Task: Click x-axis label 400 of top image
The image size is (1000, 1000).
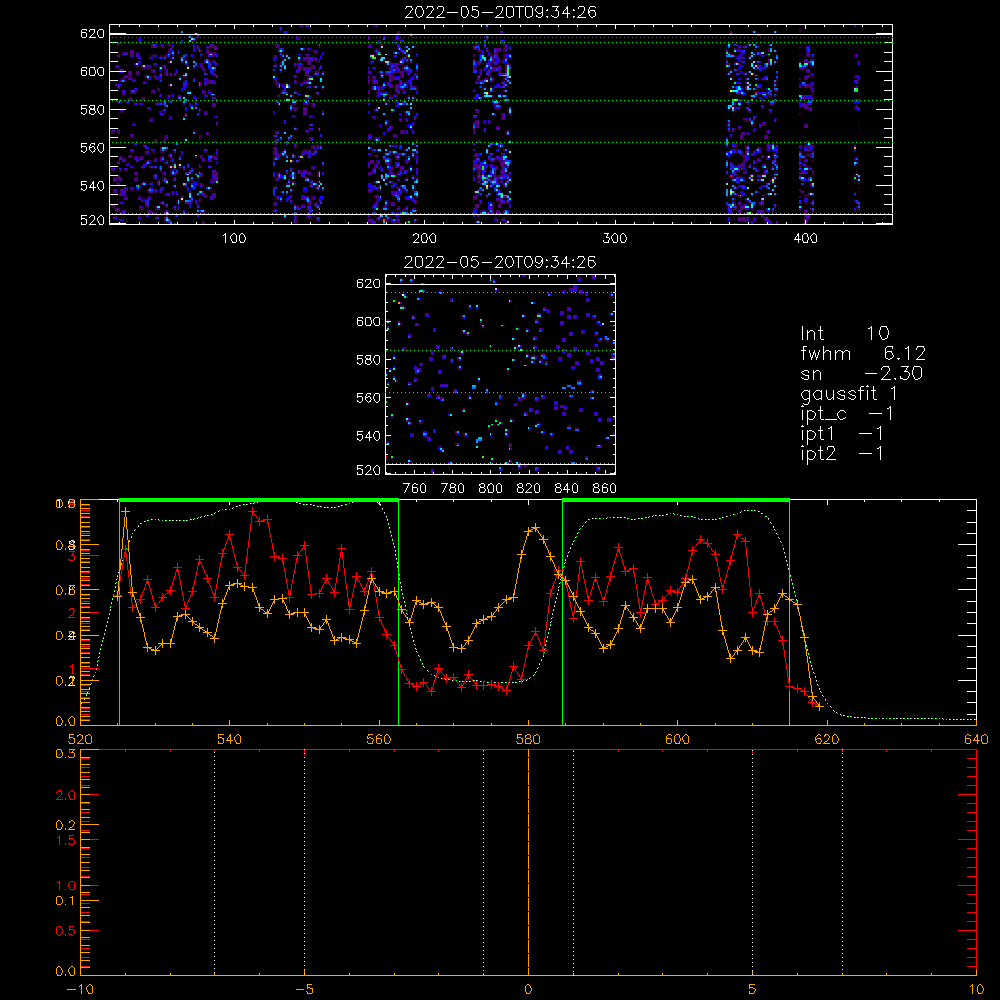Action: pos(805,239)
